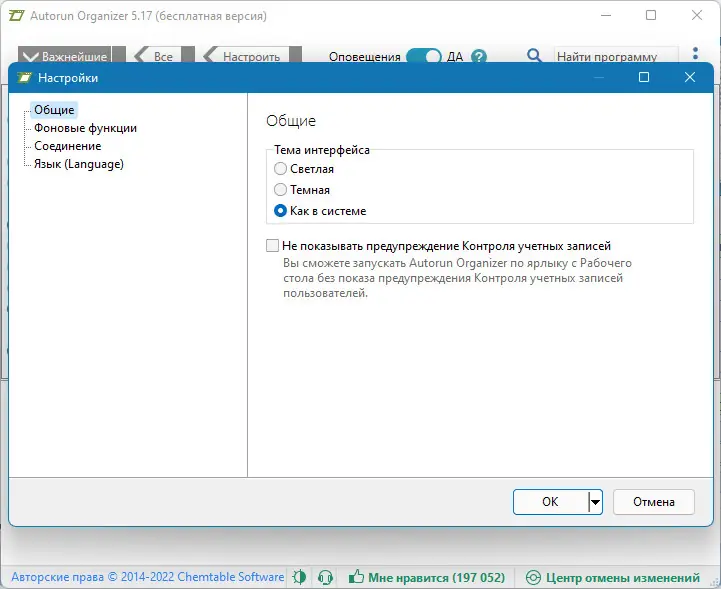Expand the ОК button dropdown arrow

(595, 502)
